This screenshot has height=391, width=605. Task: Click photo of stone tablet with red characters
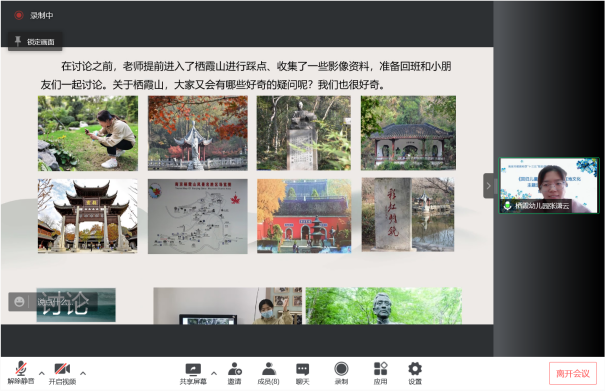[x=408, y=215]
